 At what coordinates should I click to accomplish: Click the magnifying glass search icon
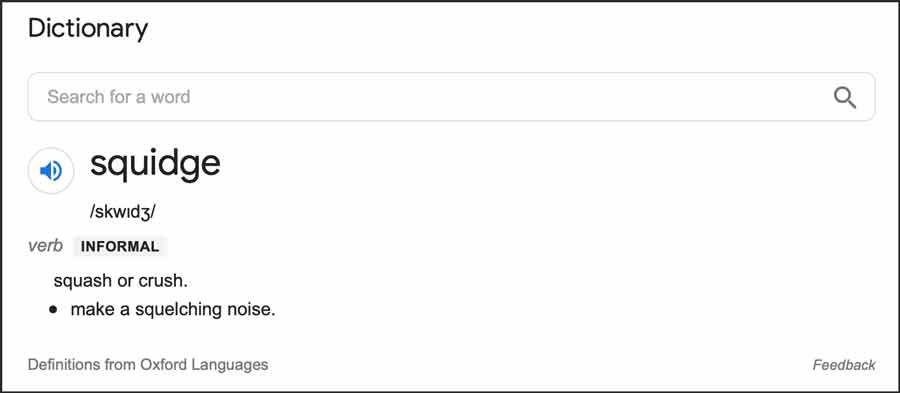click(x=844, y=98)
